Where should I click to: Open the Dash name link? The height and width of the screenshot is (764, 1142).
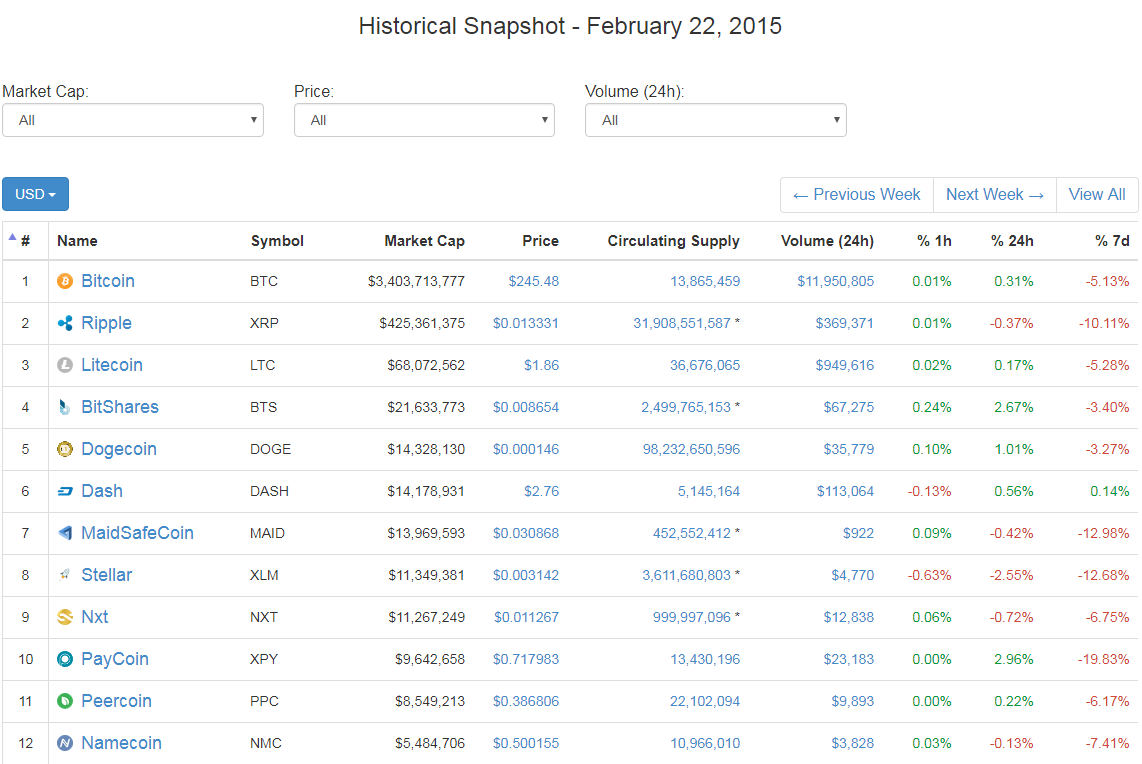tap(102, 491)
